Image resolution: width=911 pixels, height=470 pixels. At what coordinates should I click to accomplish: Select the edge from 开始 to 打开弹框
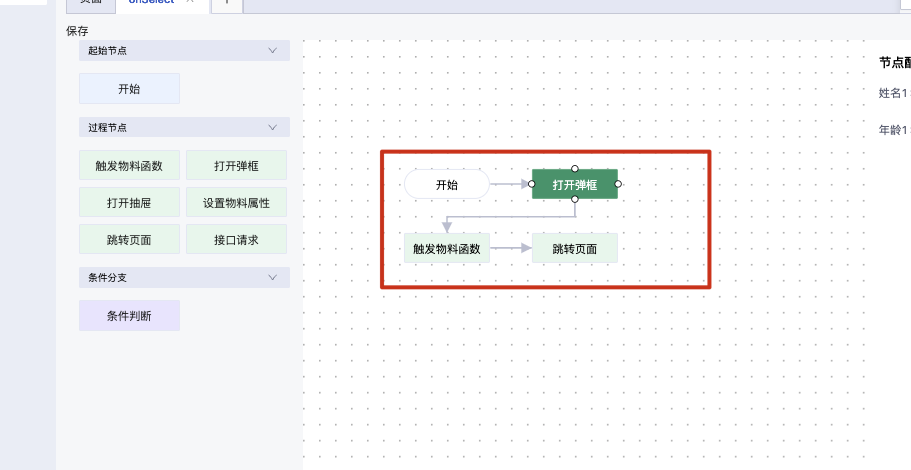(508, 184)
